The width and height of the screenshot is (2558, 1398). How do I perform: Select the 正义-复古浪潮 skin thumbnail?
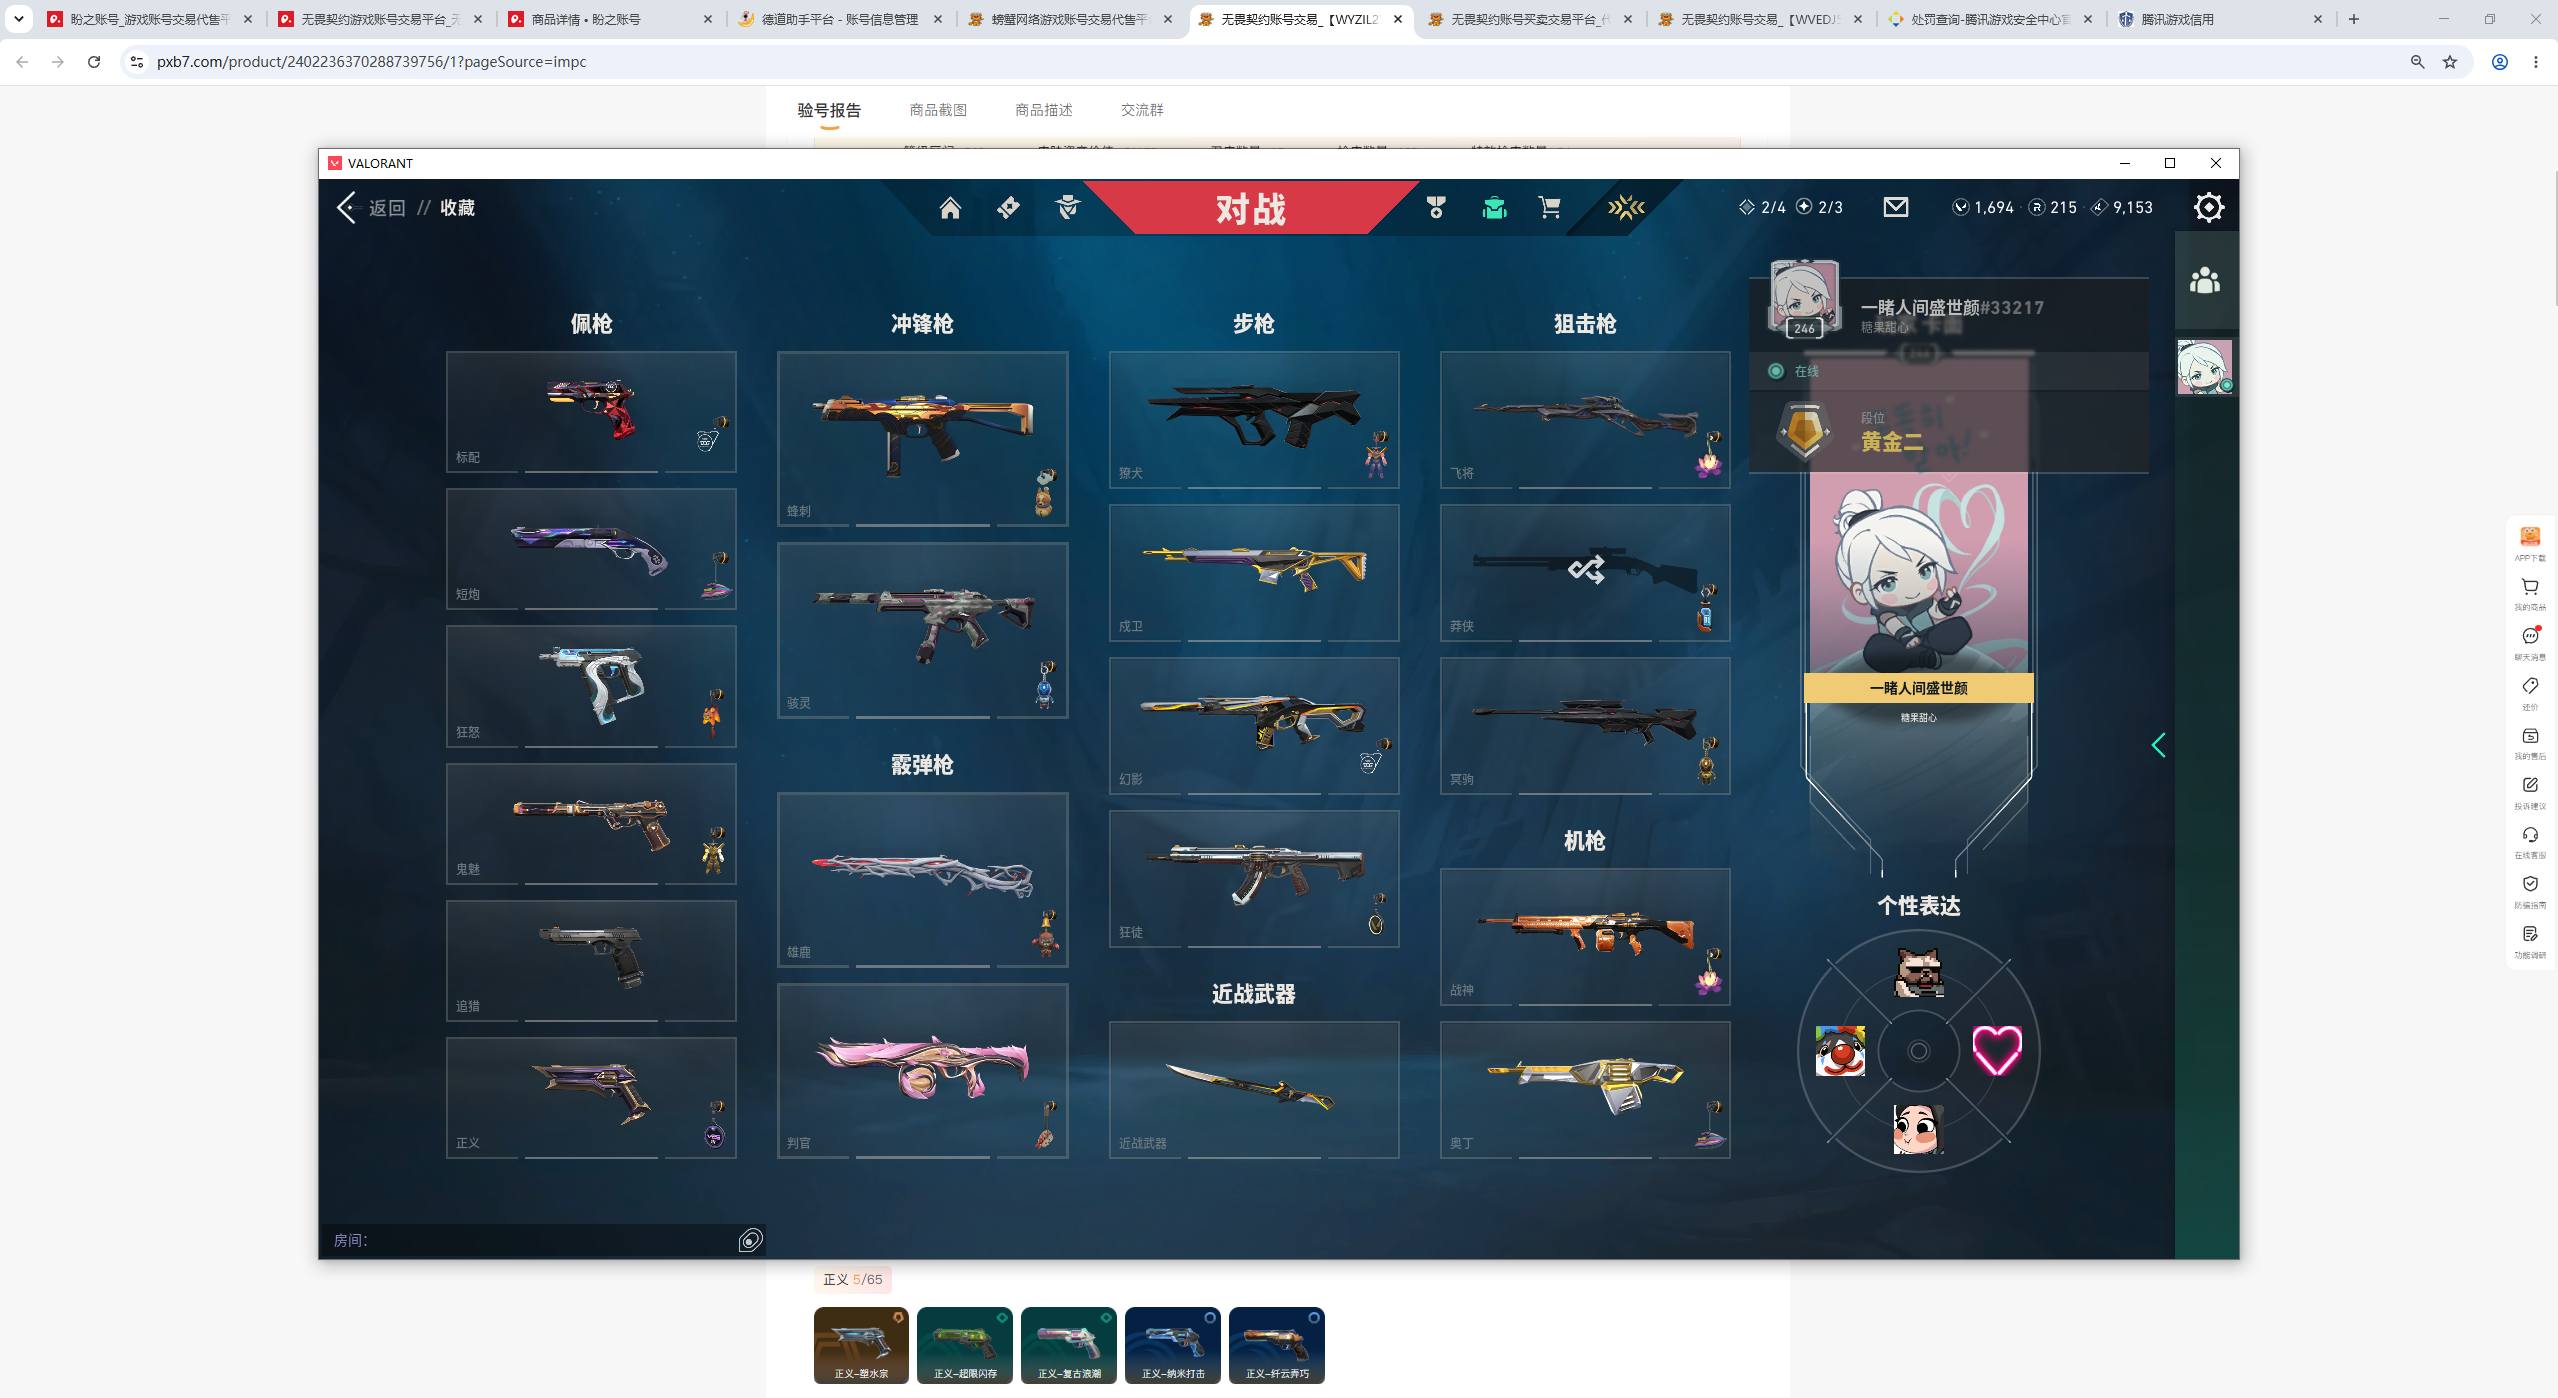[x=1069, y=1345]
